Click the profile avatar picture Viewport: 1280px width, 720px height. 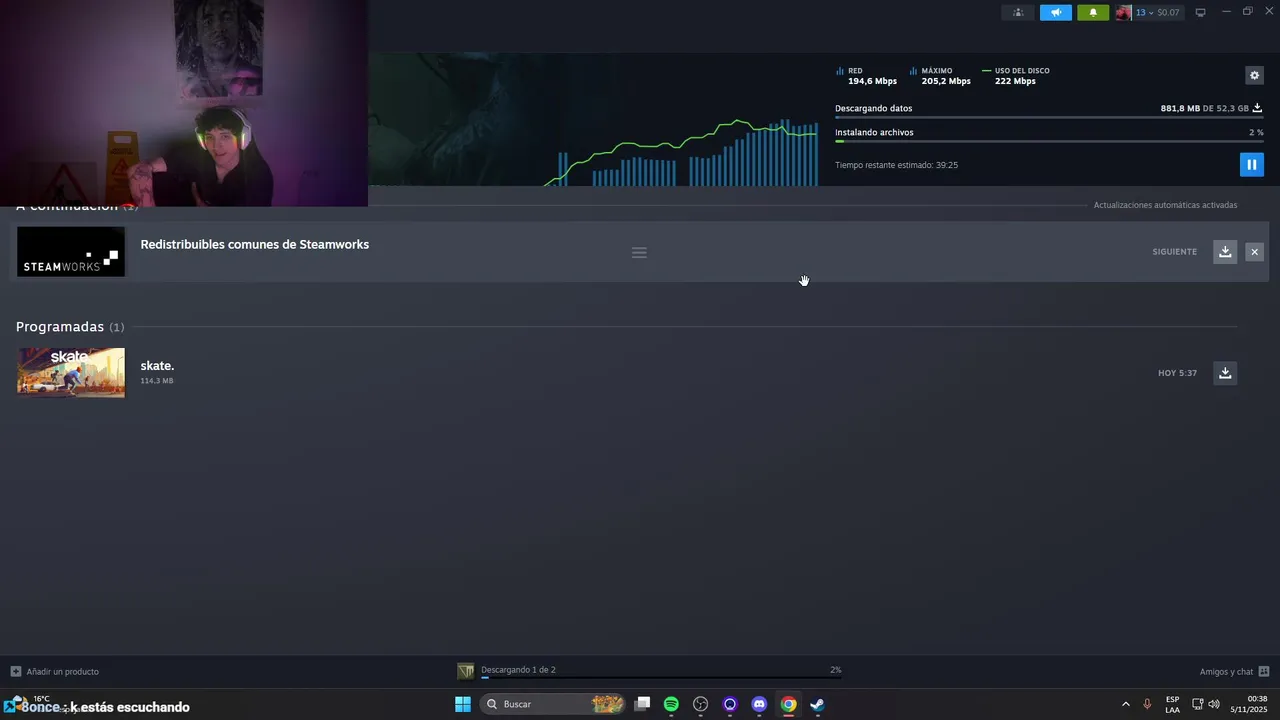coord(1124,12)
